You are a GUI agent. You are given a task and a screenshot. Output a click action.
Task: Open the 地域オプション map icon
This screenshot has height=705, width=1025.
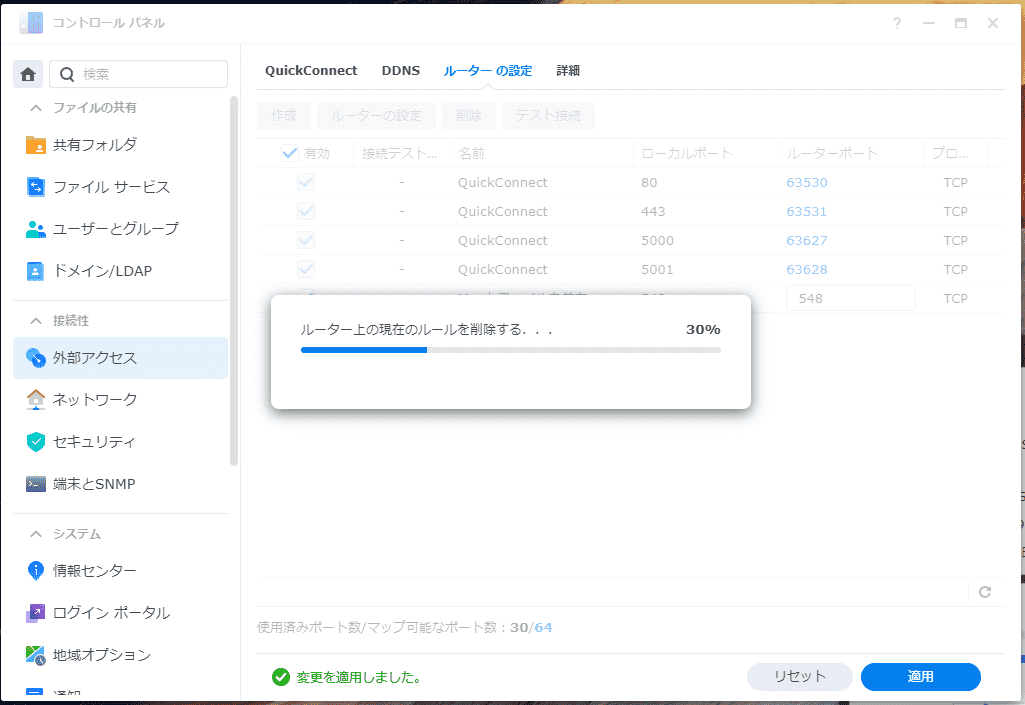[x=35, y=655]
